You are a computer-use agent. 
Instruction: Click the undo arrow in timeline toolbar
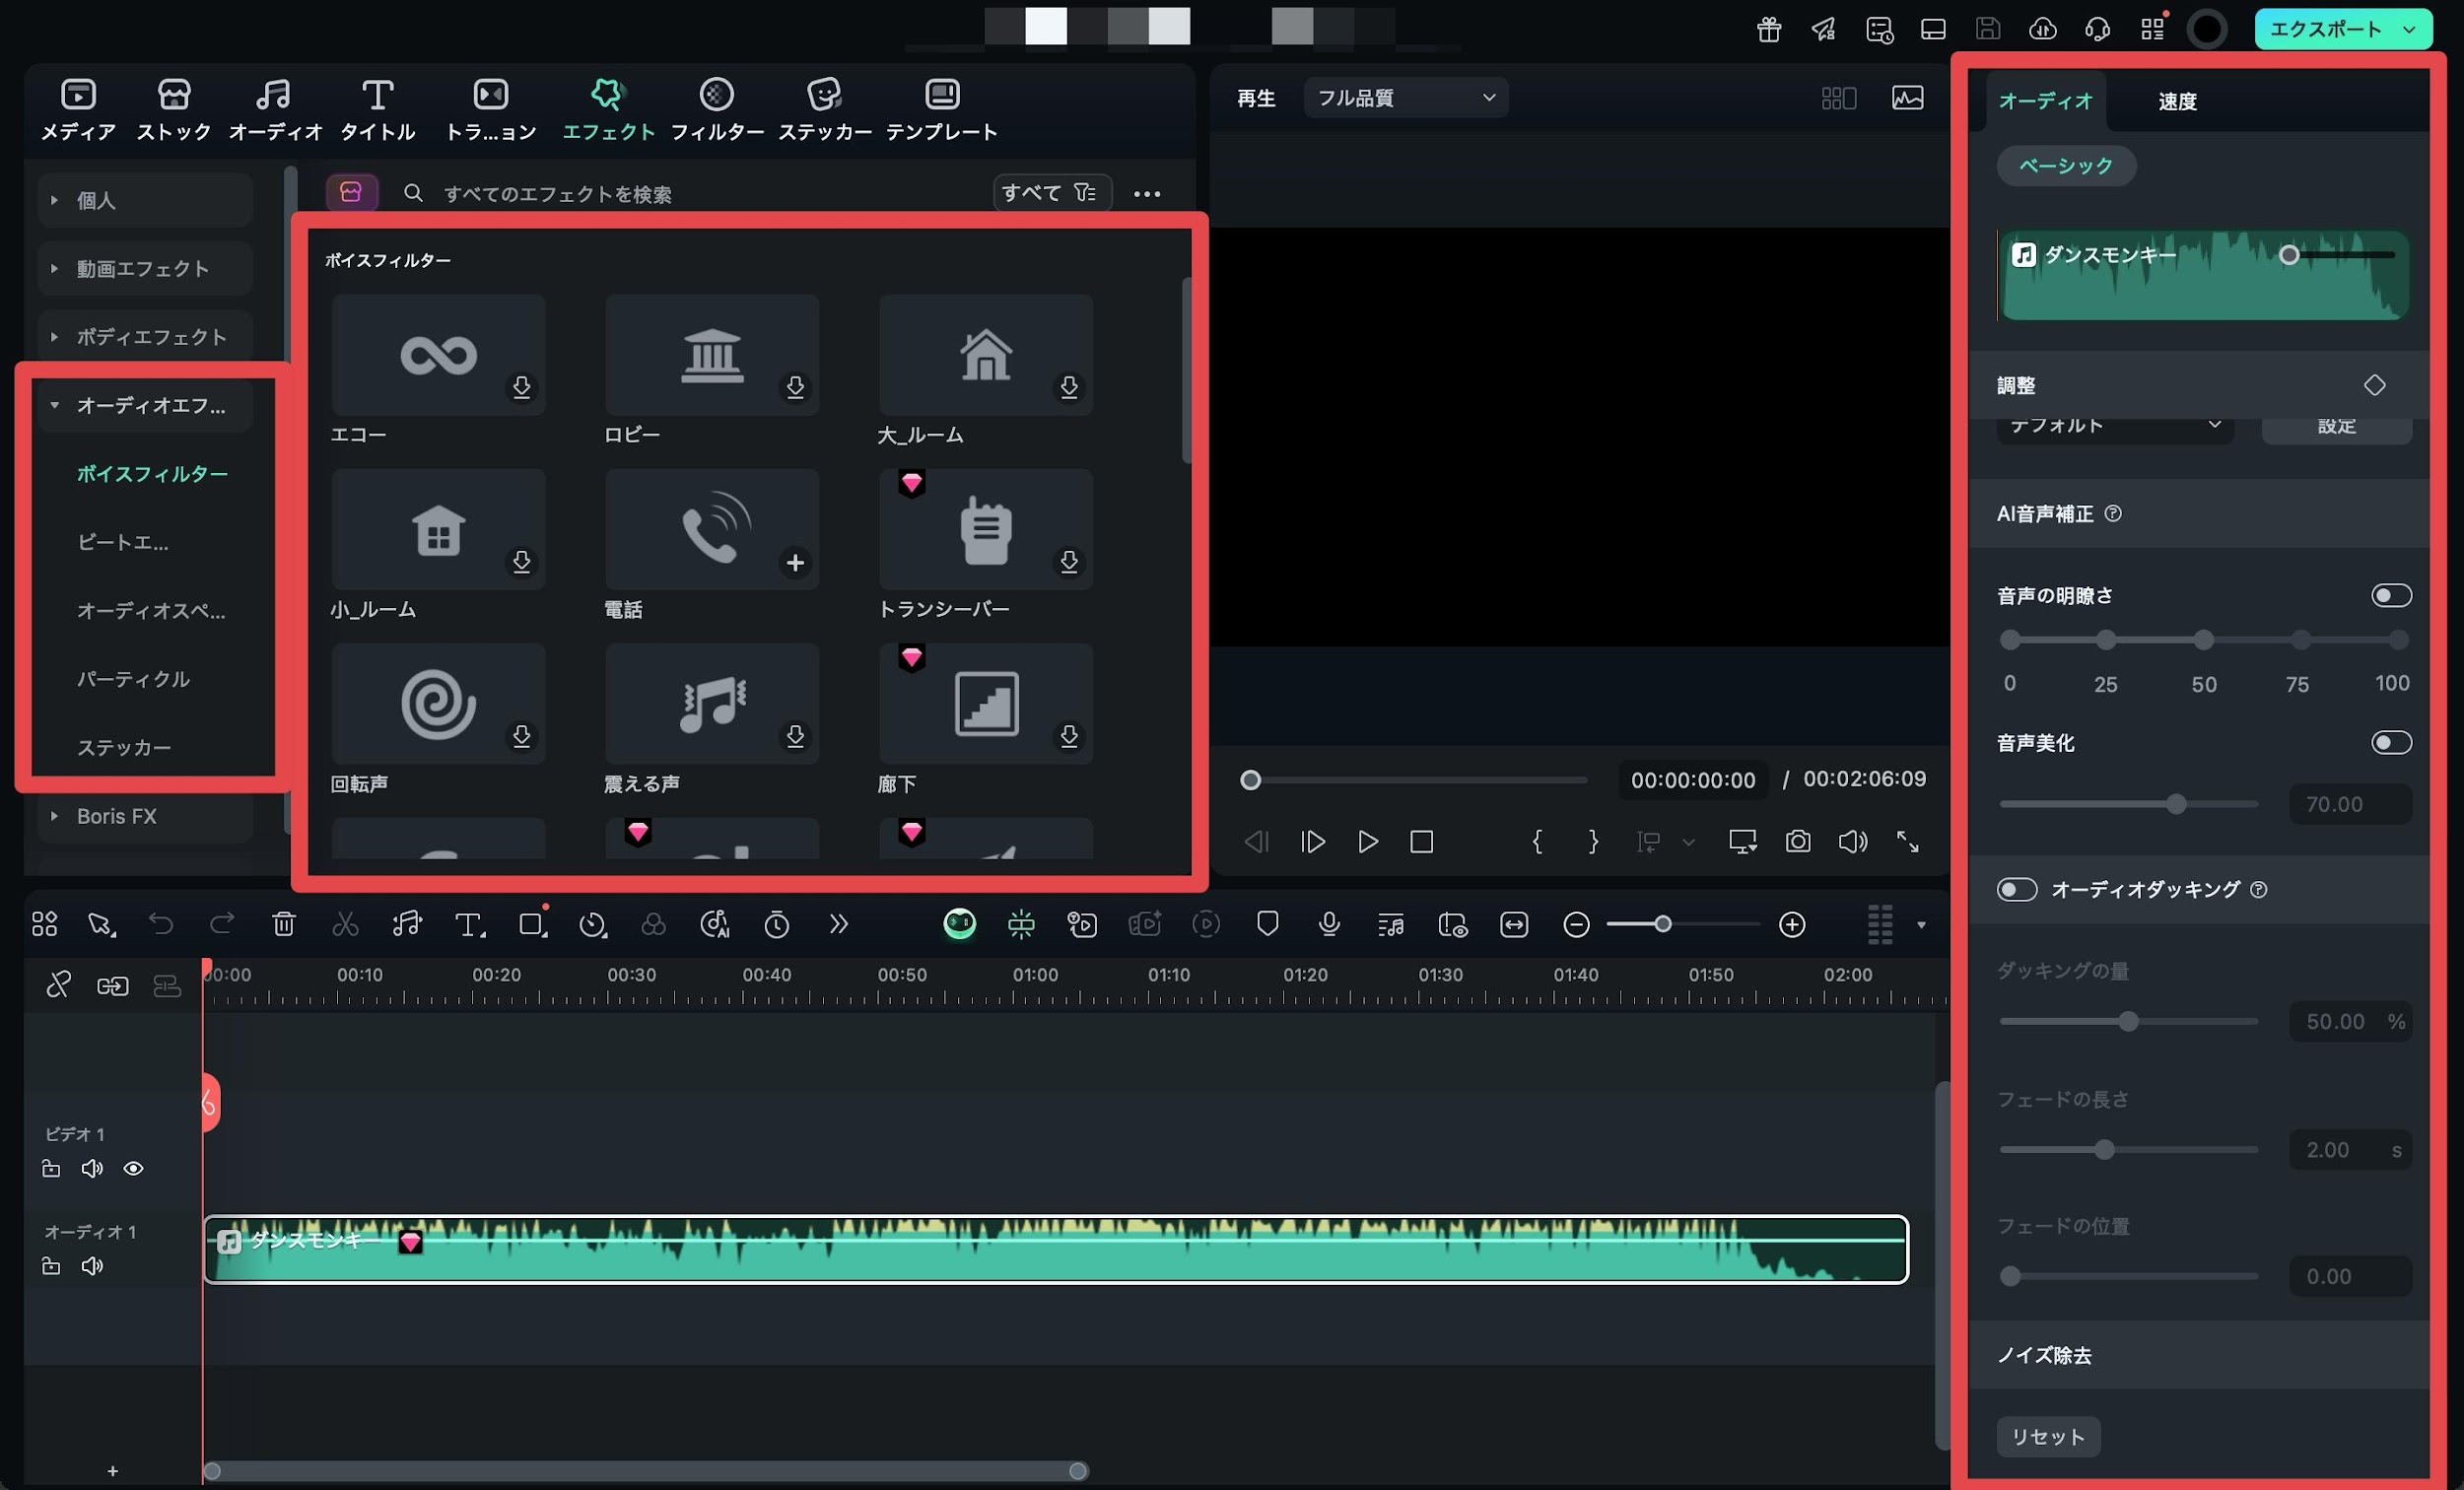pos(161,924)
